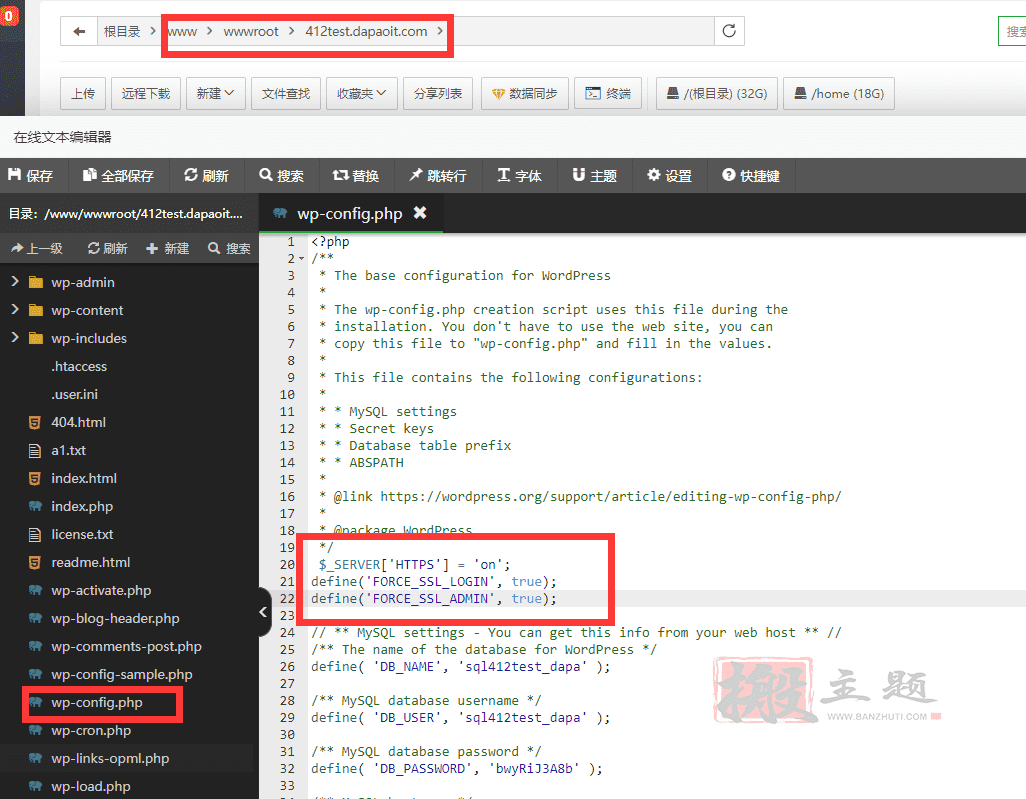Click Save All in editor toolbar
This screenshot has height=799, width=1026.
point(118,175)
